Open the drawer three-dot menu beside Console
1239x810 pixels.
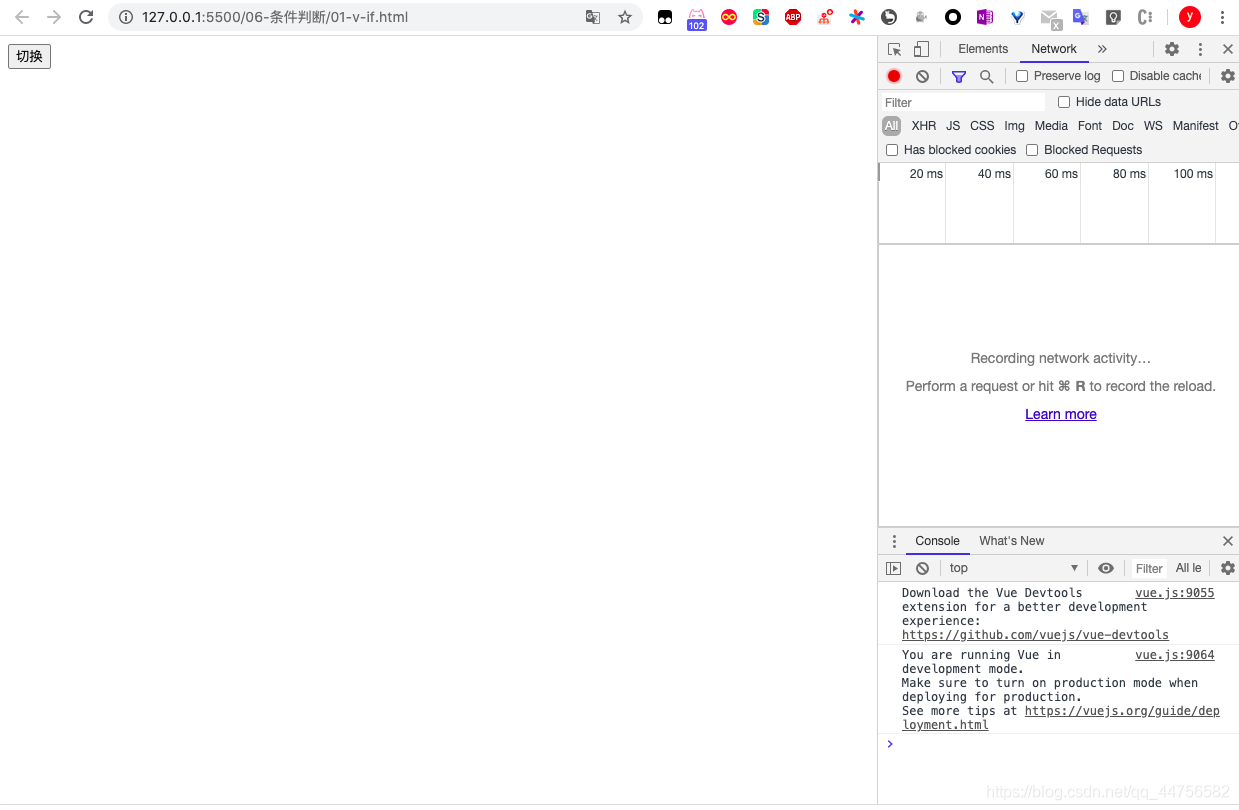[894, 541]
